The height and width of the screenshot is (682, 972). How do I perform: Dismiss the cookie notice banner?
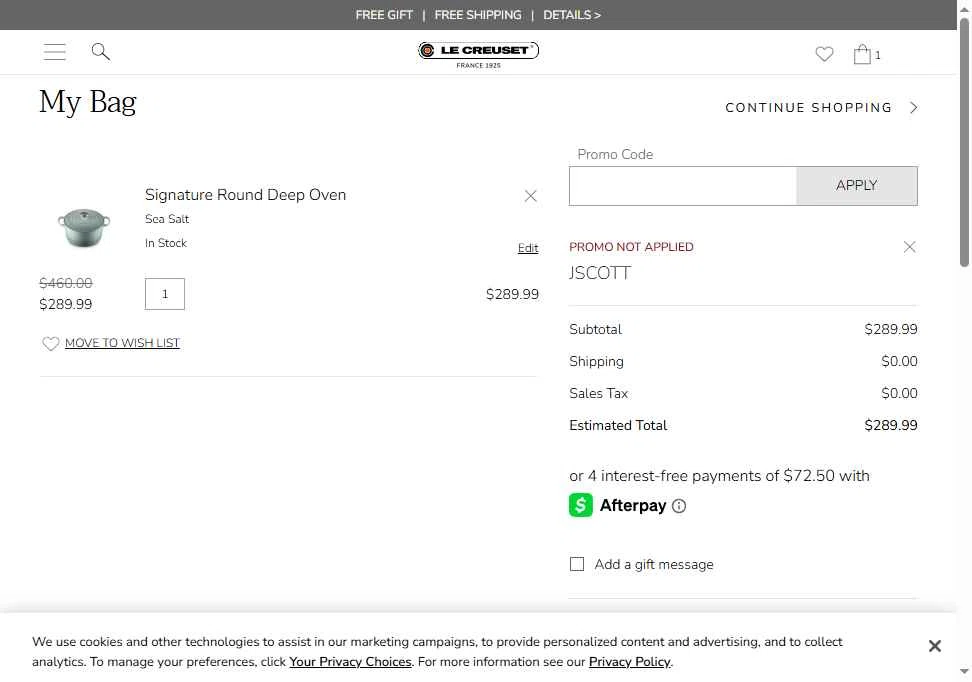pos(935,646)
